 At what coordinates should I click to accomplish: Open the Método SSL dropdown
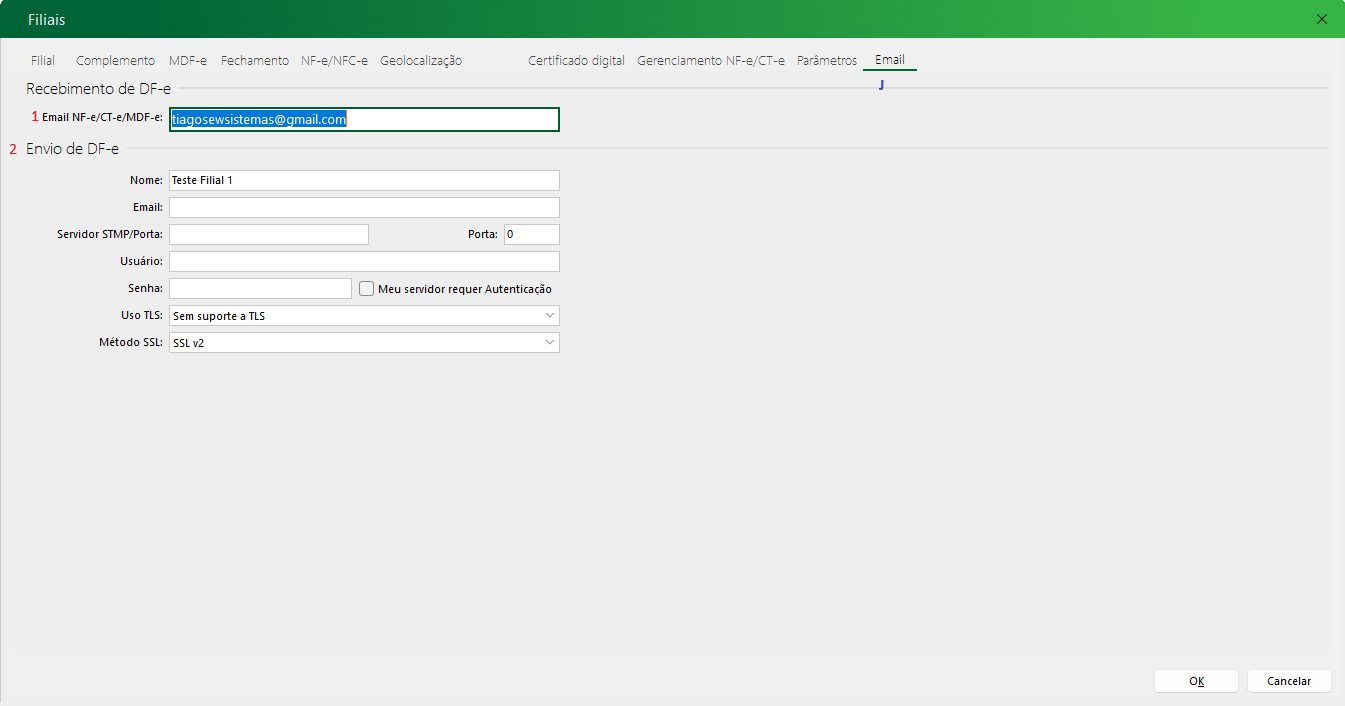(x=549, y=343)
